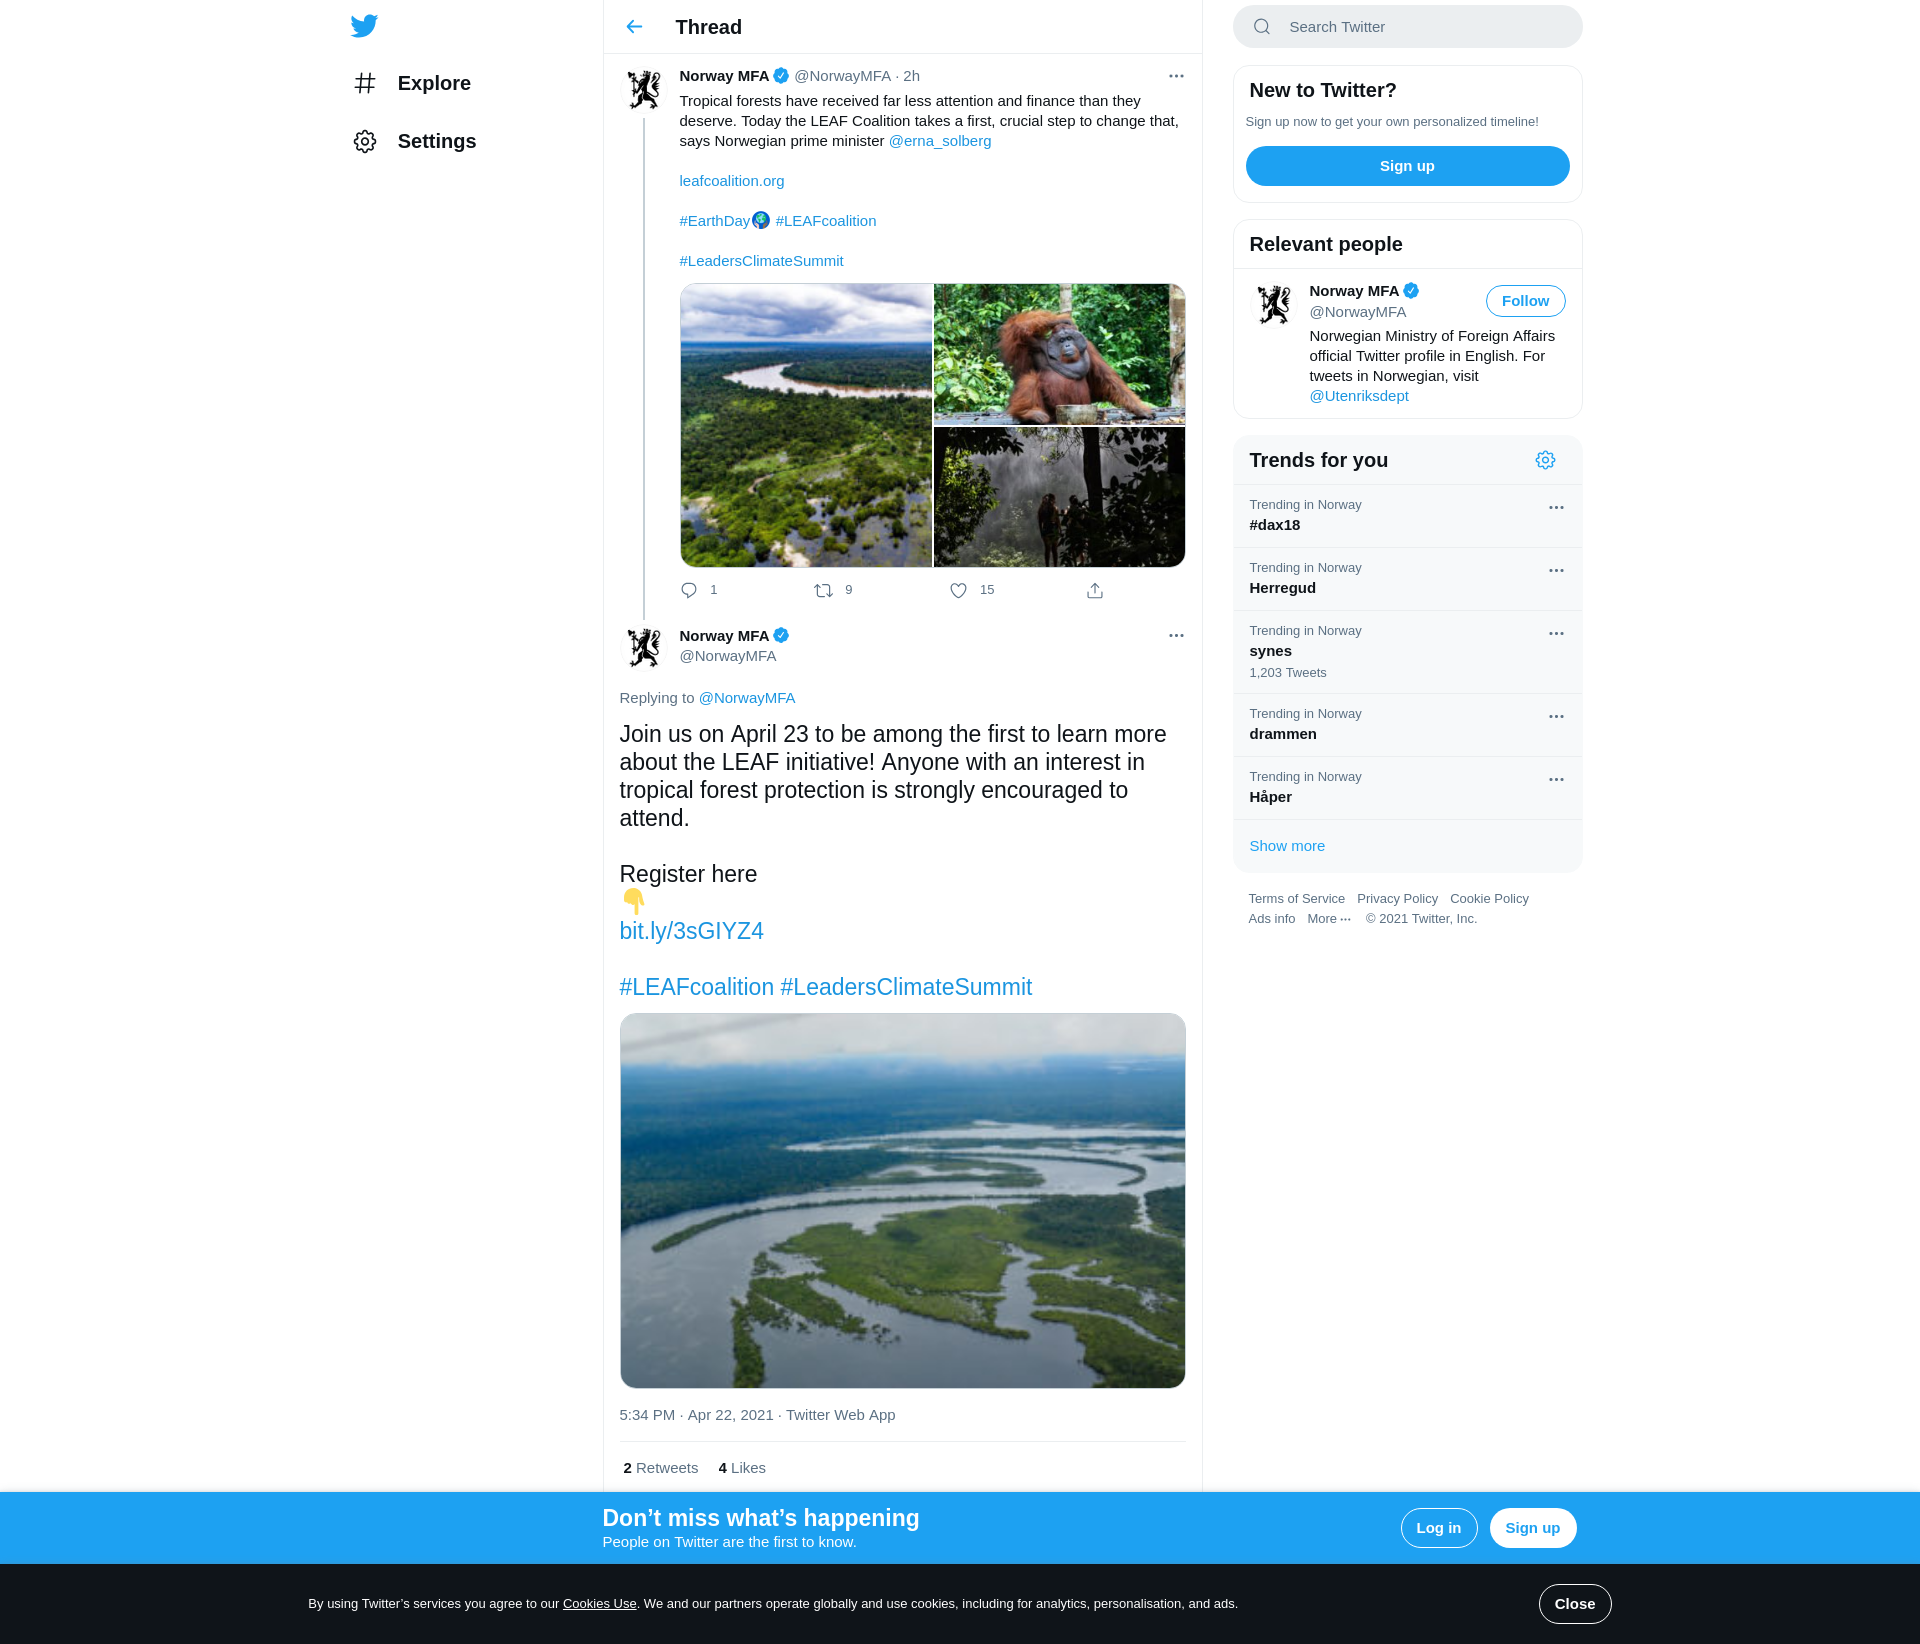Close the cookie notice banner
This screenshot has height=1644, width=1920.
(x=1574, y=1604)
